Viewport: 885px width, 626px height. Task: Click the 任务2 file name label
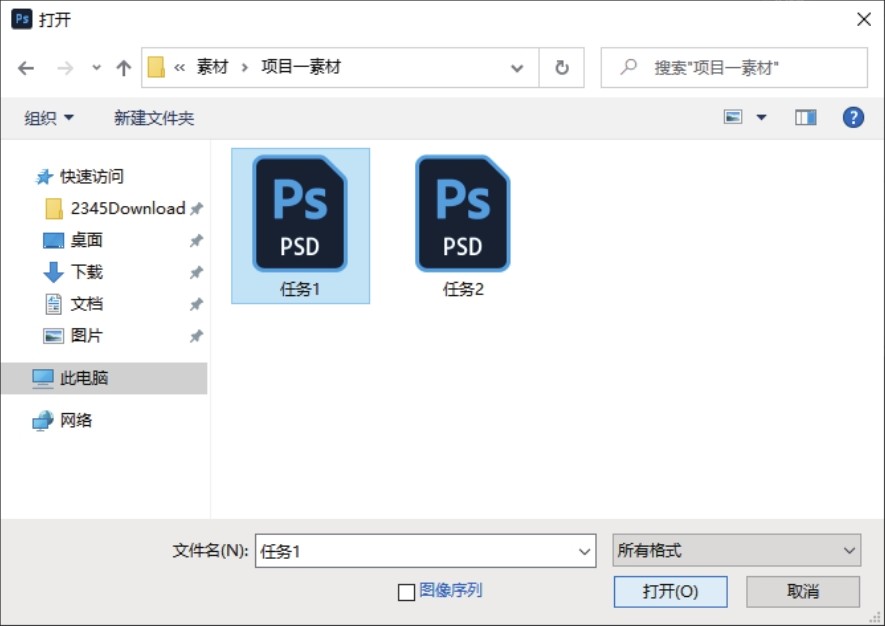pyautogui.click(x=463, y=289)
